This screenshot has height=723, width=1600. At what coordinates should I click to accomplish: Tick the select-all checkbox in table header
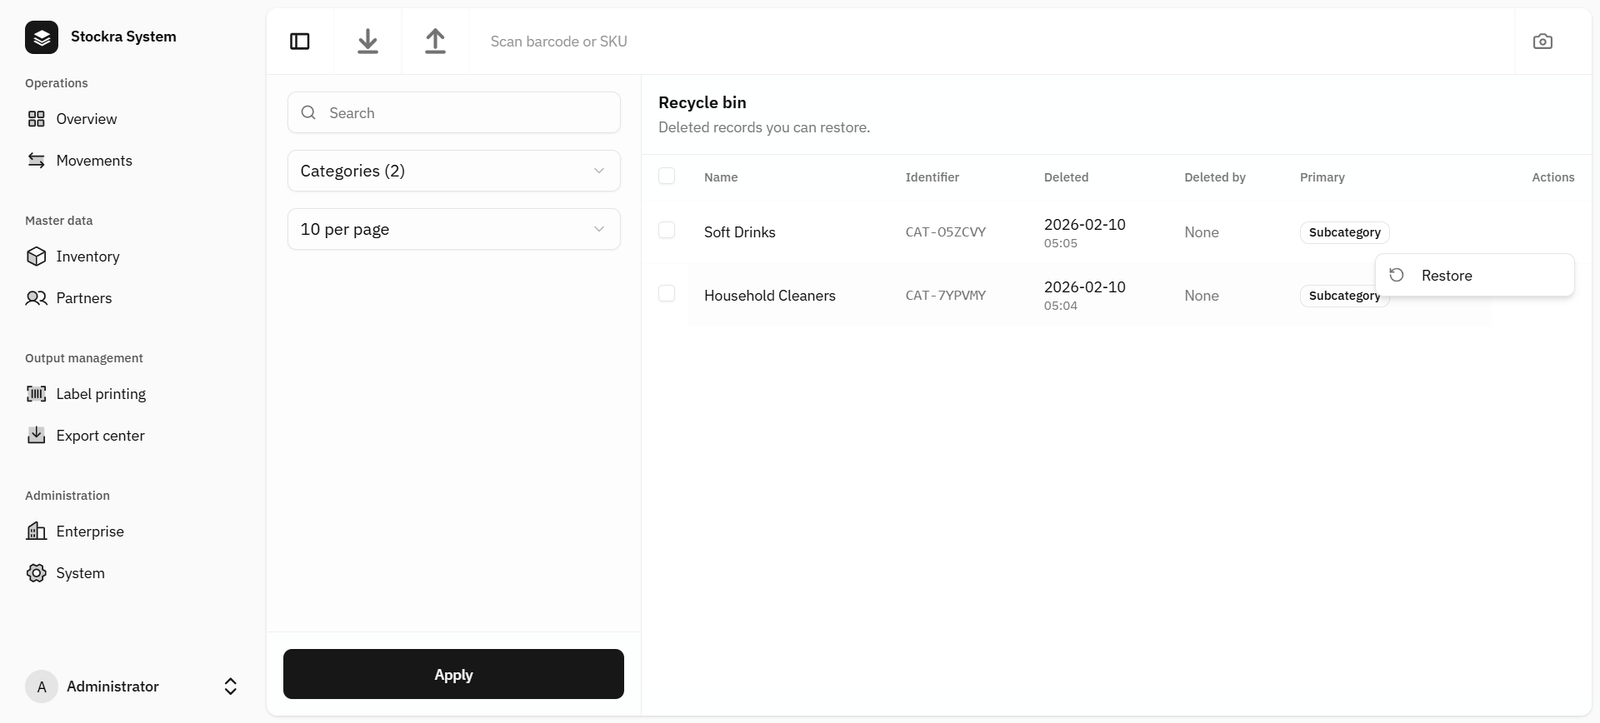tap(667, 176)
